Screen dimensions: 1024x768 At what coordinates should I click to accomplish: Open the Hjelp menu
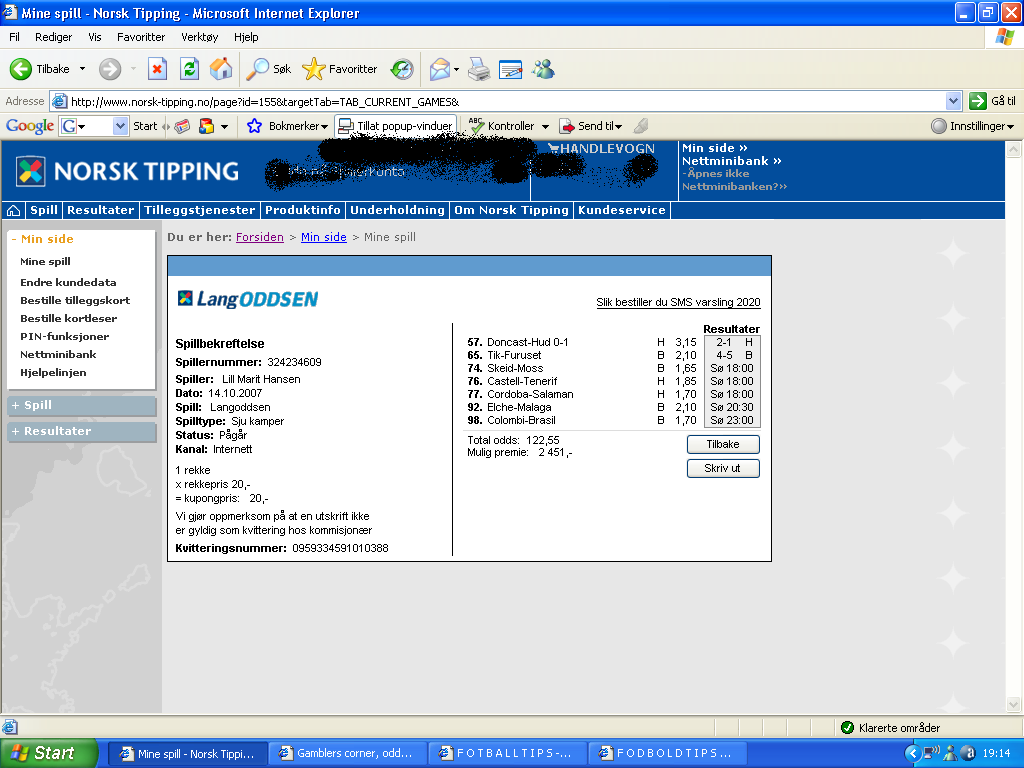click(246, 37)
